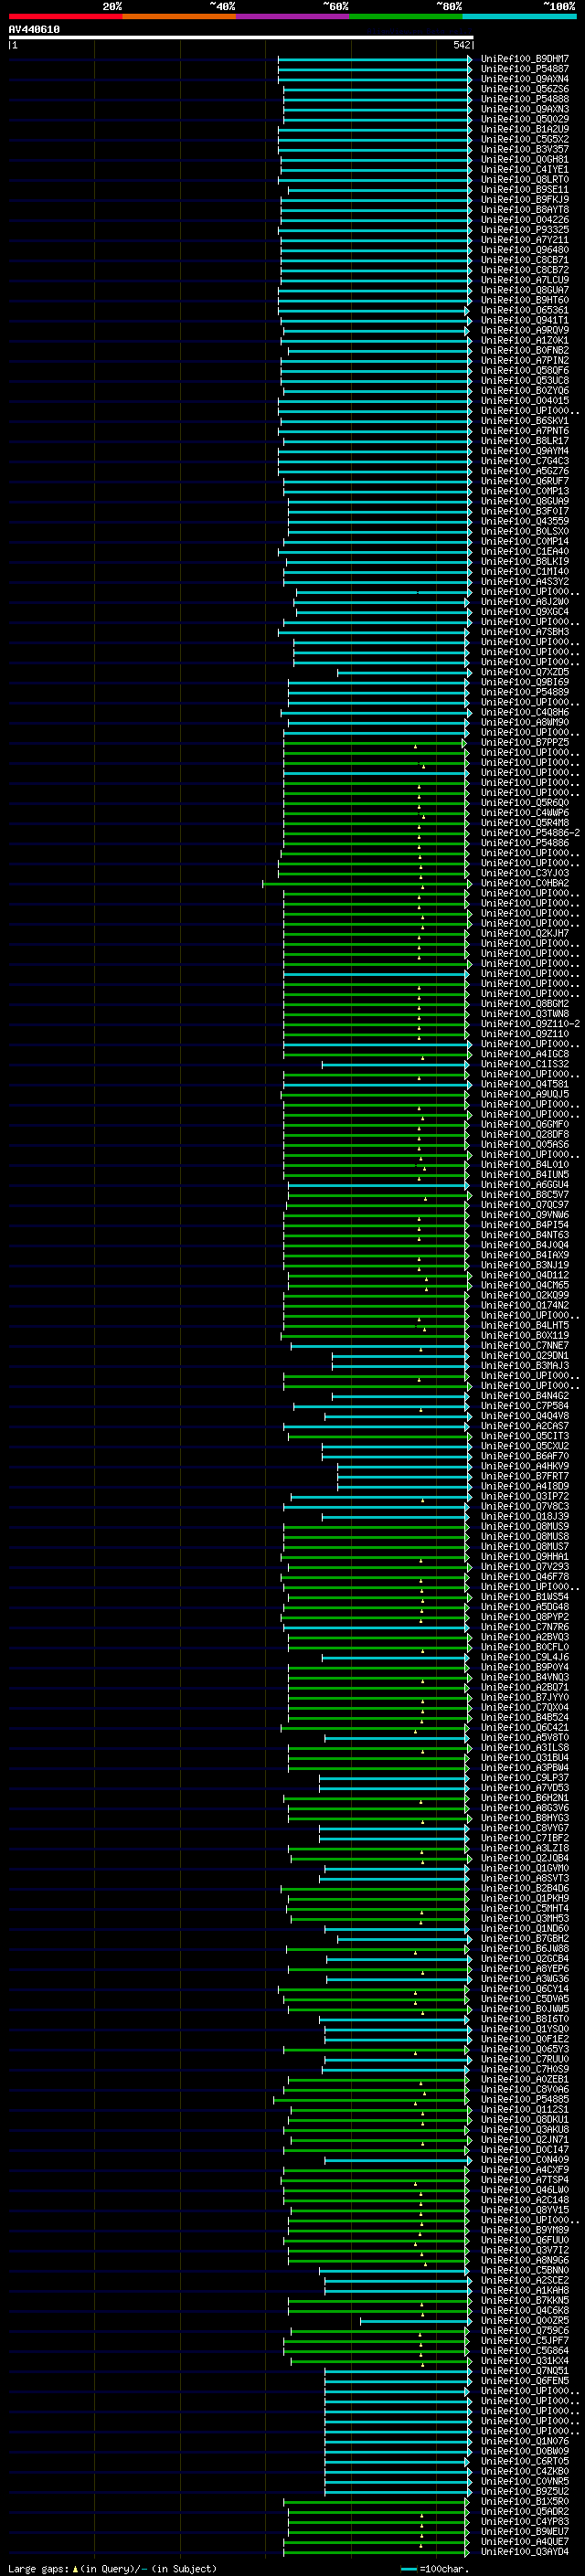Click the cyan alignment bar for UniRef100_B9DHM7
Screen dimensions: 585x2576
click(374, 59)
